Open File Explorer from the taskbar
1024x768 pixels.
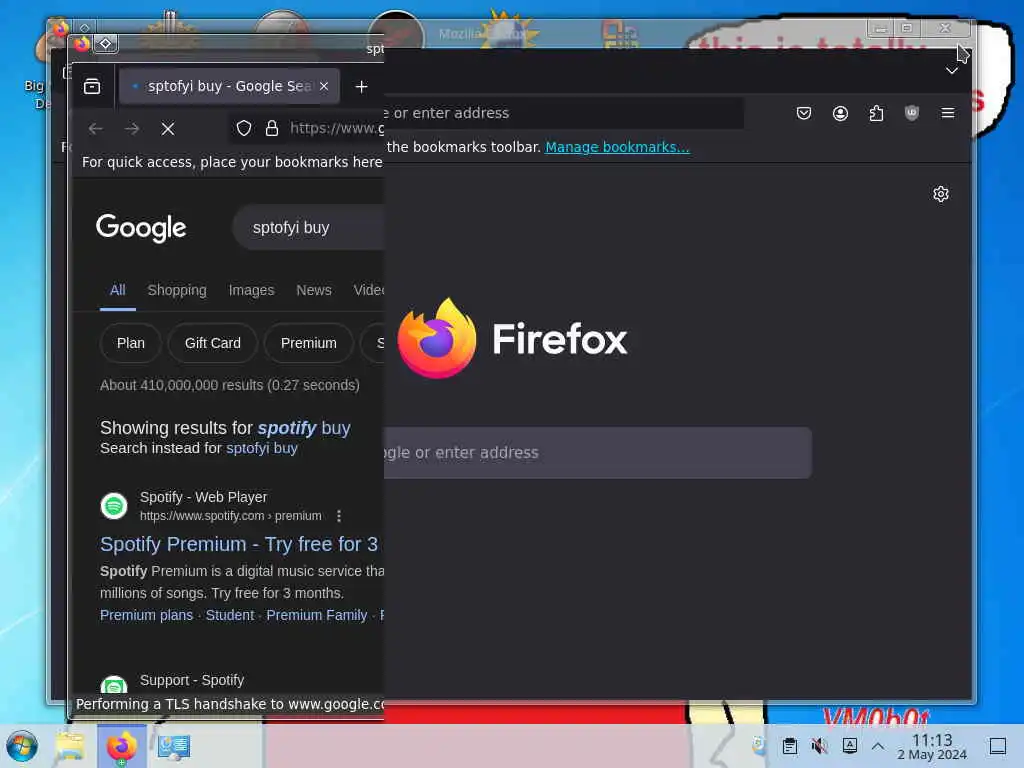70,746
